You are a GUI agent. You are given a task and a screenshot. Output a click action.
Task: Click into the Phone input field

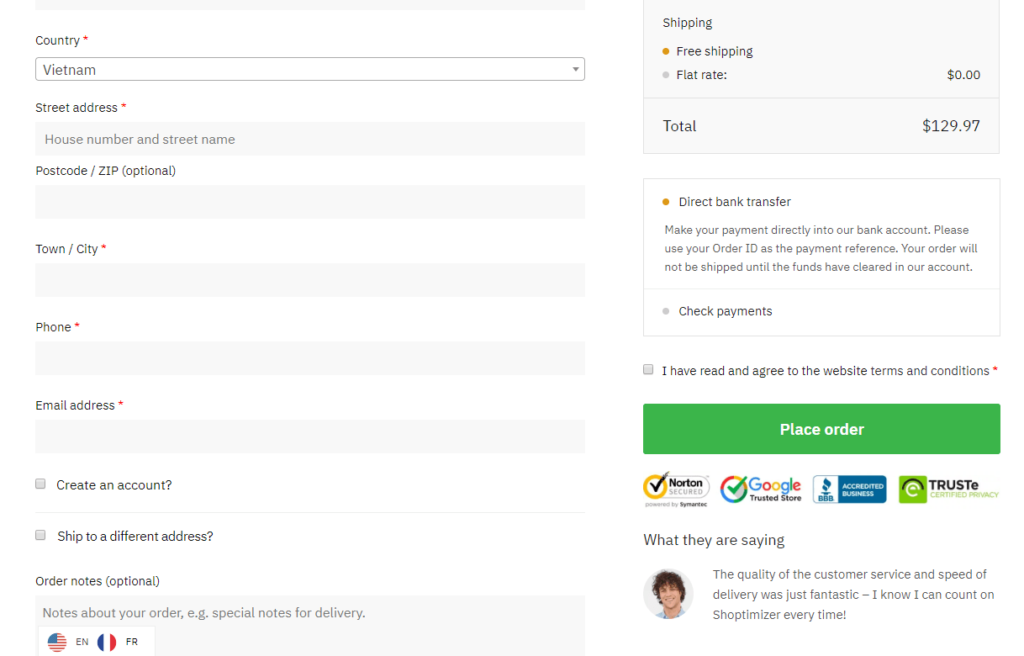click(310, 358)
